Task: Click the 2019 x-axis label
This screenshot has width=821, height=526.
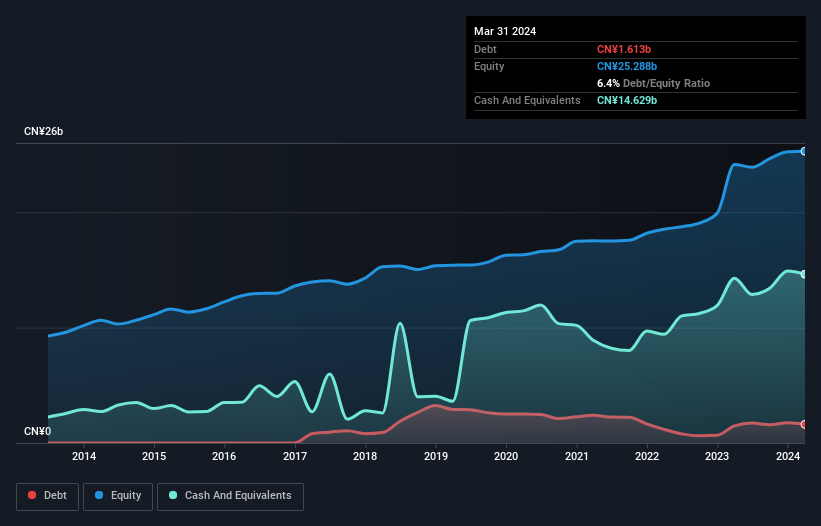Action: tap(436, 456)
